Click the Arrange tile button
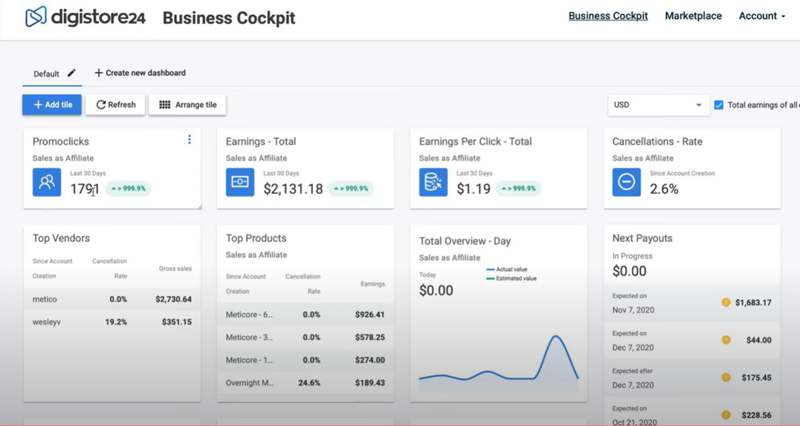Image resolution: width=800 pixels, height=426 pixels. point(188,105)
